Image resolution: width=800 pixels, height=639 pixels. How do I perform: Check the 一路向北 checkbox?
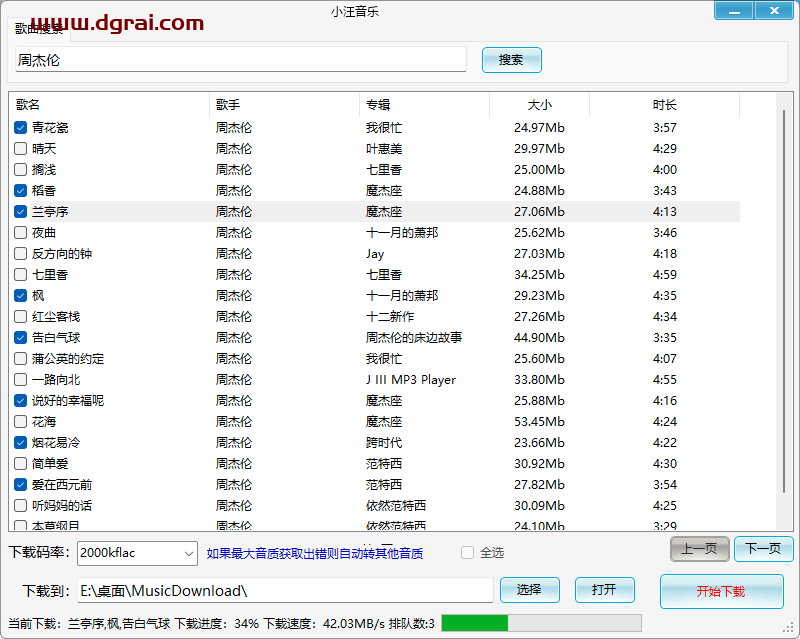point(20,380)
